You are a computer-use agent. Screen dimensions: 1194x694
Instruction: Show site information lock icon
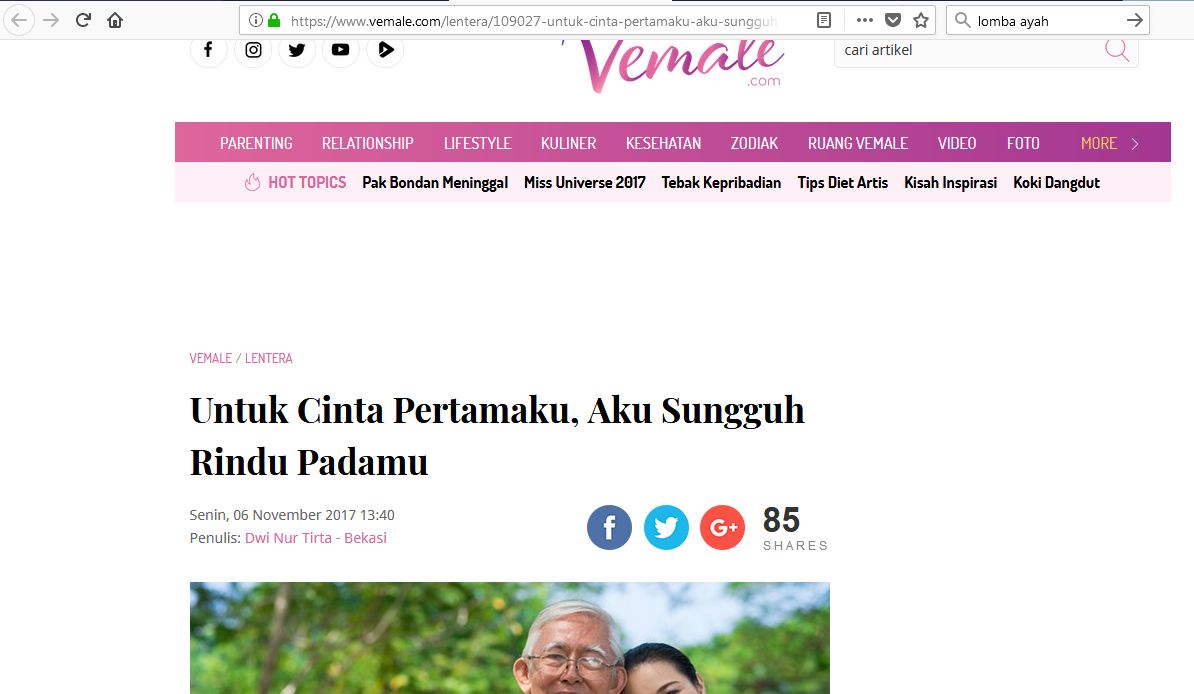[x=274, y=21]
